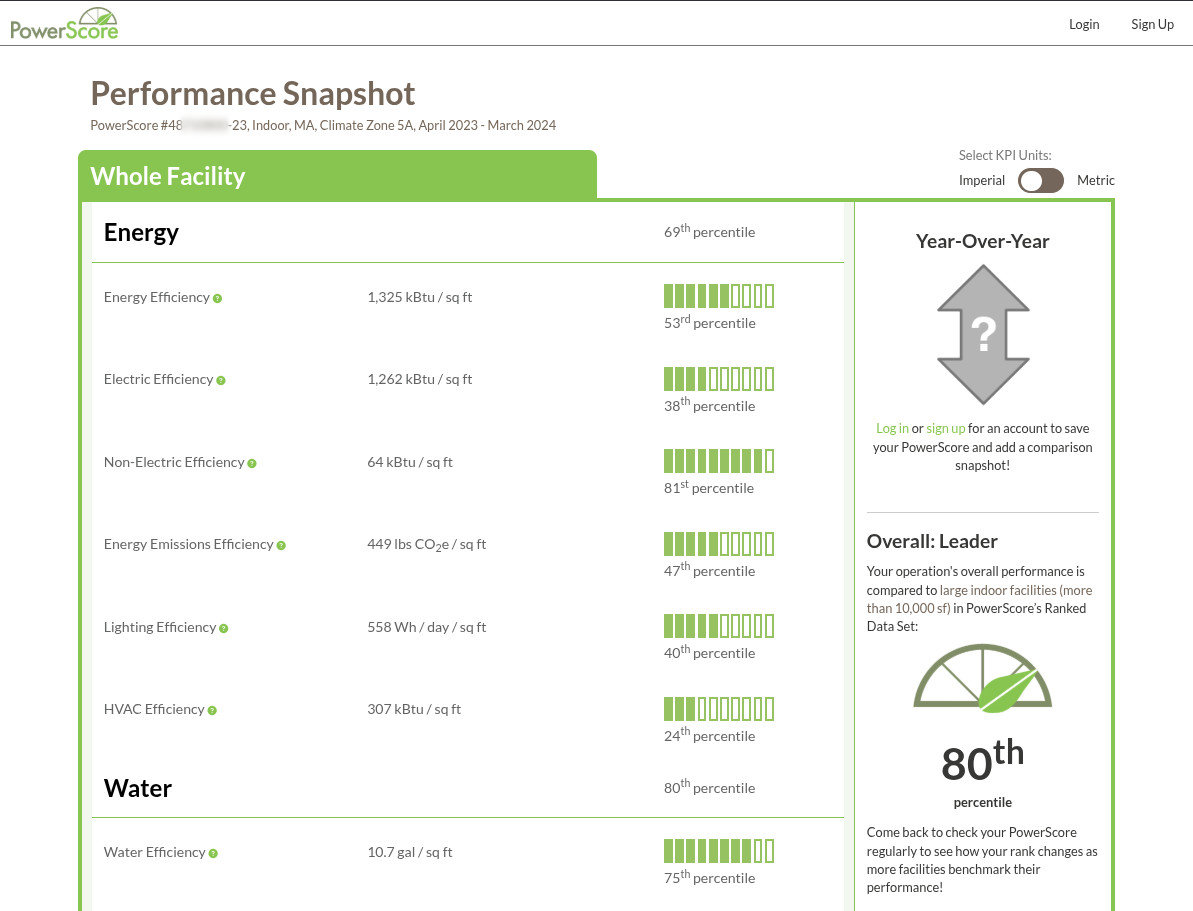Click the Non-Electric Efficiency label
Image resolution: width=1193 pixels, height=911 pixels.
(174, 462)
